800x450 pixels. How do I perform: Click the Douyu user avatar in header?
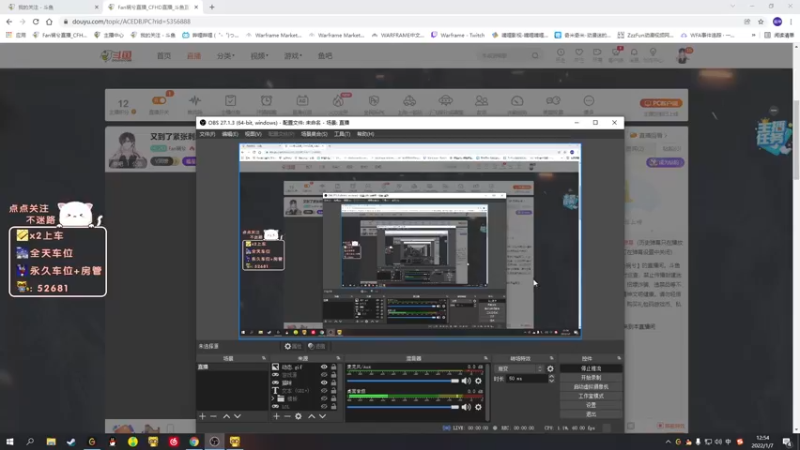pos(682,55)
